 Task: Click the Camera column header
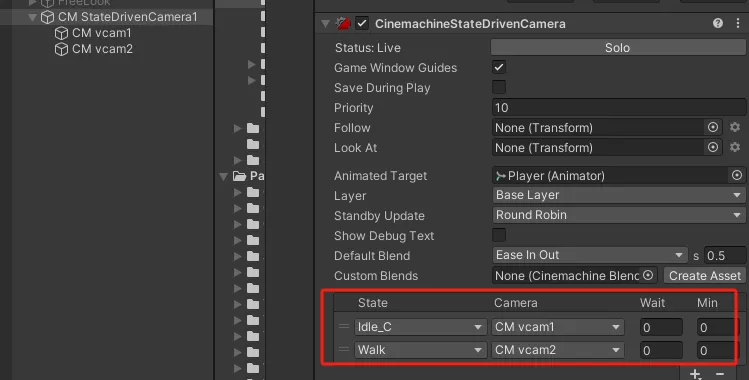[x=515, y=303]
